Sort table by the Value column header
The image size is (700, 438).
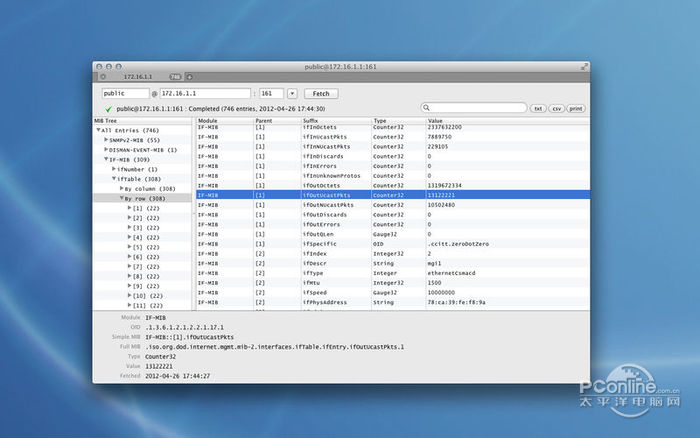tap(436, 120)
